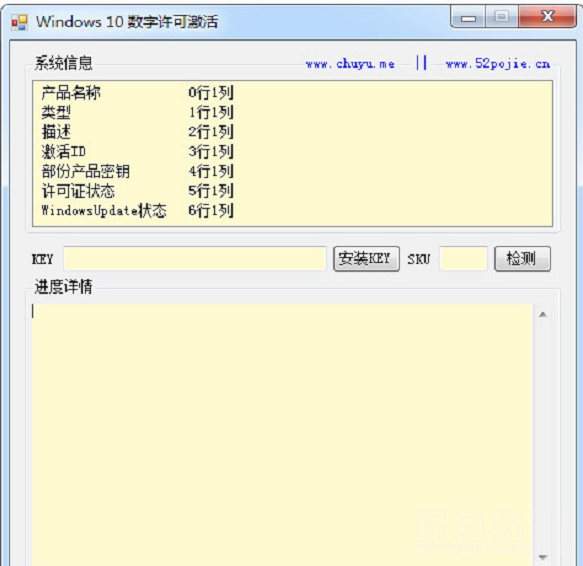Image resolution: width=583 pixels, height=566 pixels.
Task: Select the 许可证状态 row
Action: click(292, 191)
